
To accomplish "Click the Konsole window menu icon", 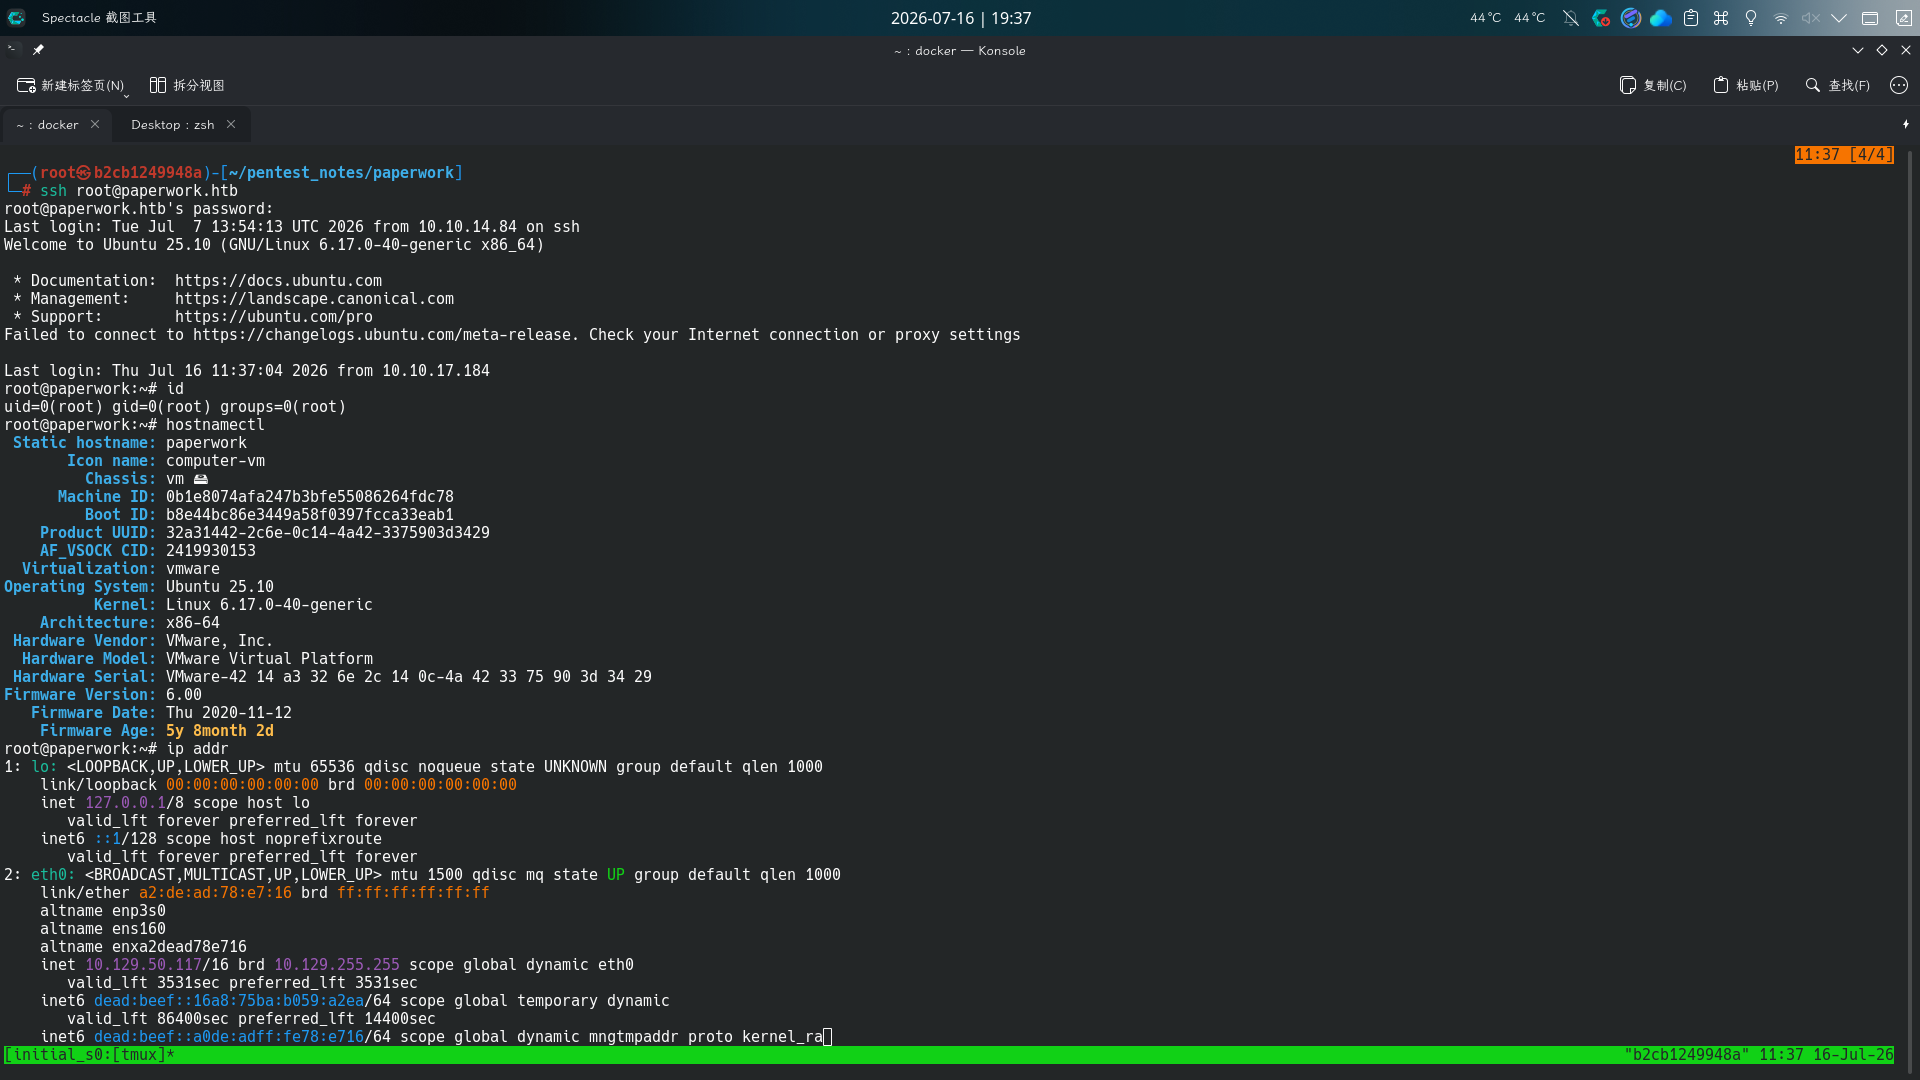I will (x=12, y=49).
